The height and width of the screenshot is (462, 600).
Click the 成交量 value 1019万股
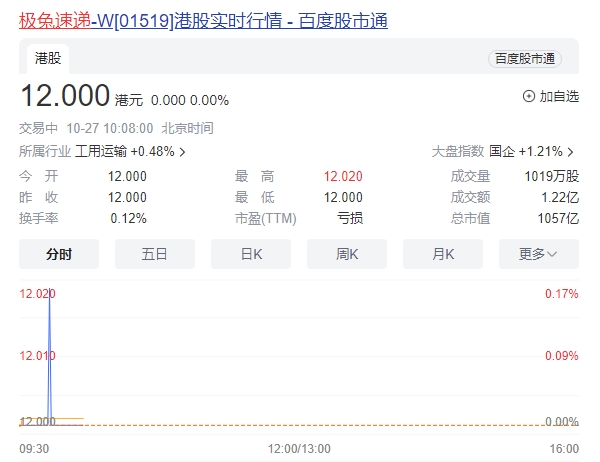click(x=551, y=176)
